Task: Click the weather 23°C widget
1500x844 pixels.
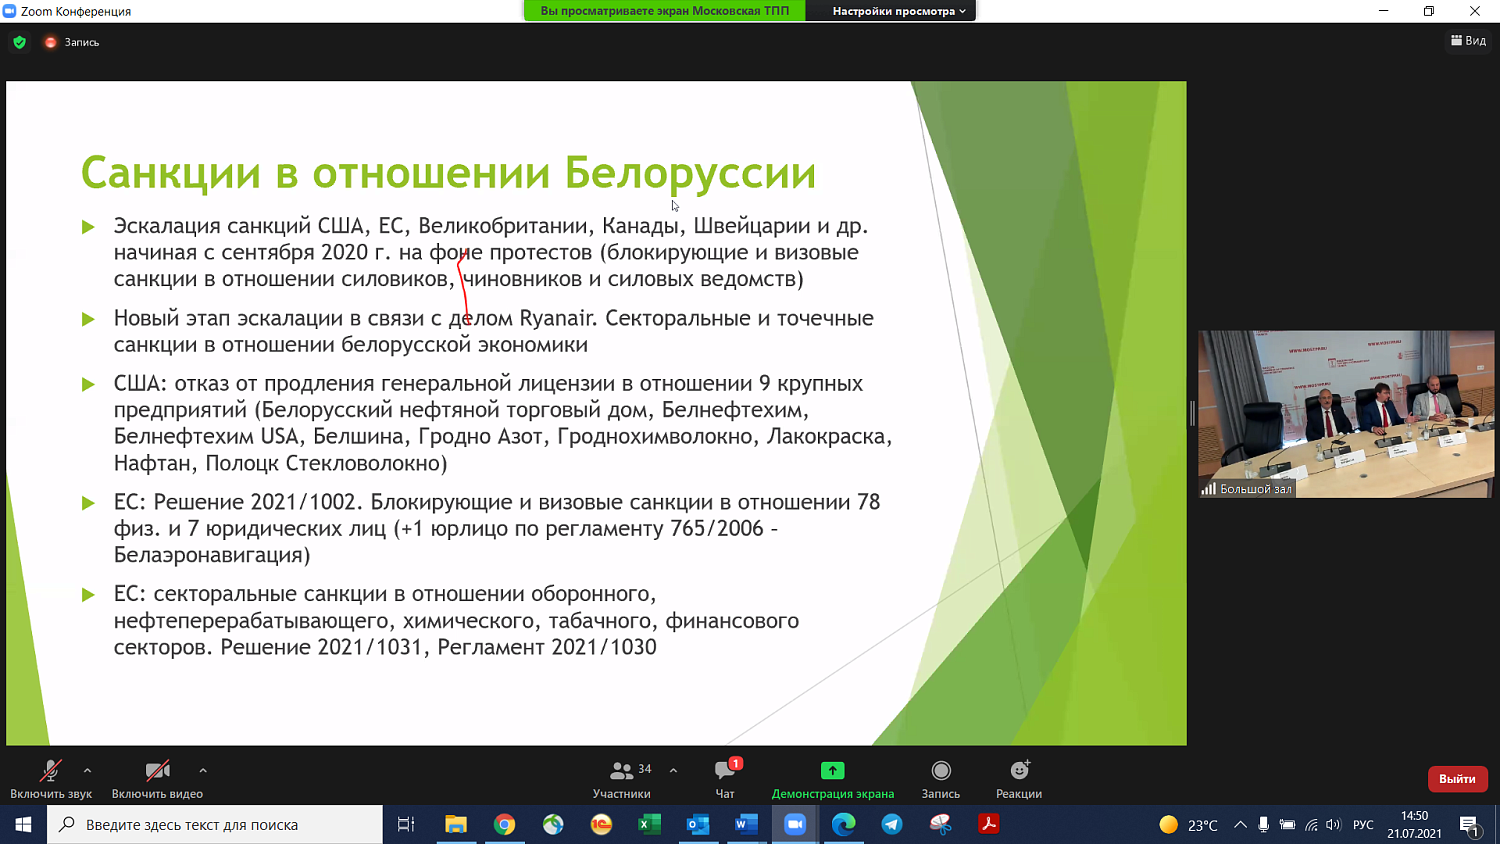Action: coord(1188,825)
